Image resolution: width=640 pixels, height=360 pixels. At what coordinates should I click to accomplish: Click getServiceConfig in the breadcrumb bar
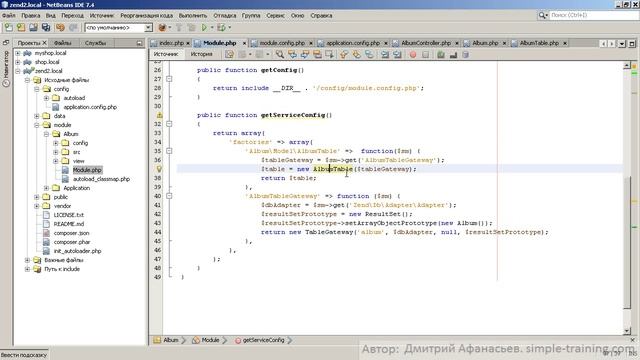(x=263, y=340)
